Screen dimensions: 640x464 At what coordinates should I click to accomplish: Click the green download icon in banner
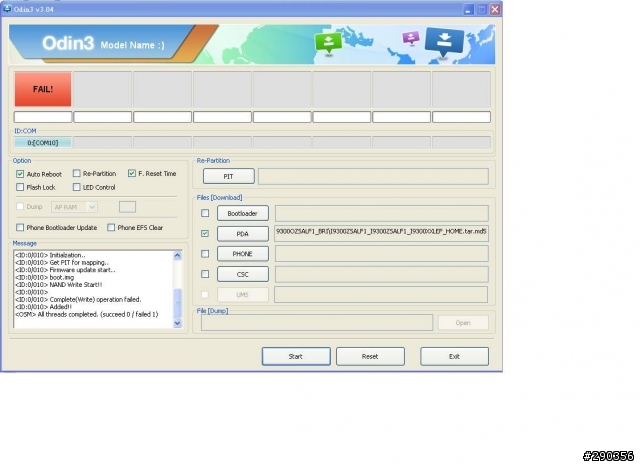328,42
